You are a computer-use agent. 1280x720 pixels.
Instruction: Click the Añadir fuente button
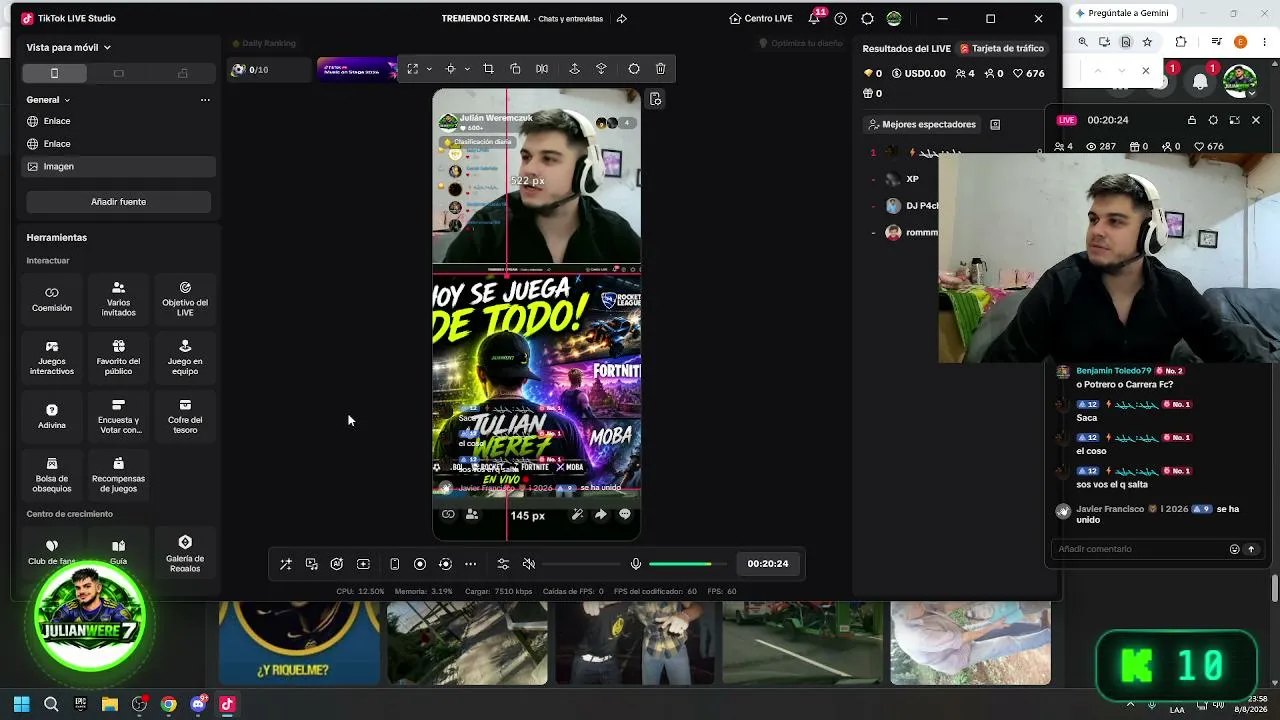[118, 202]
